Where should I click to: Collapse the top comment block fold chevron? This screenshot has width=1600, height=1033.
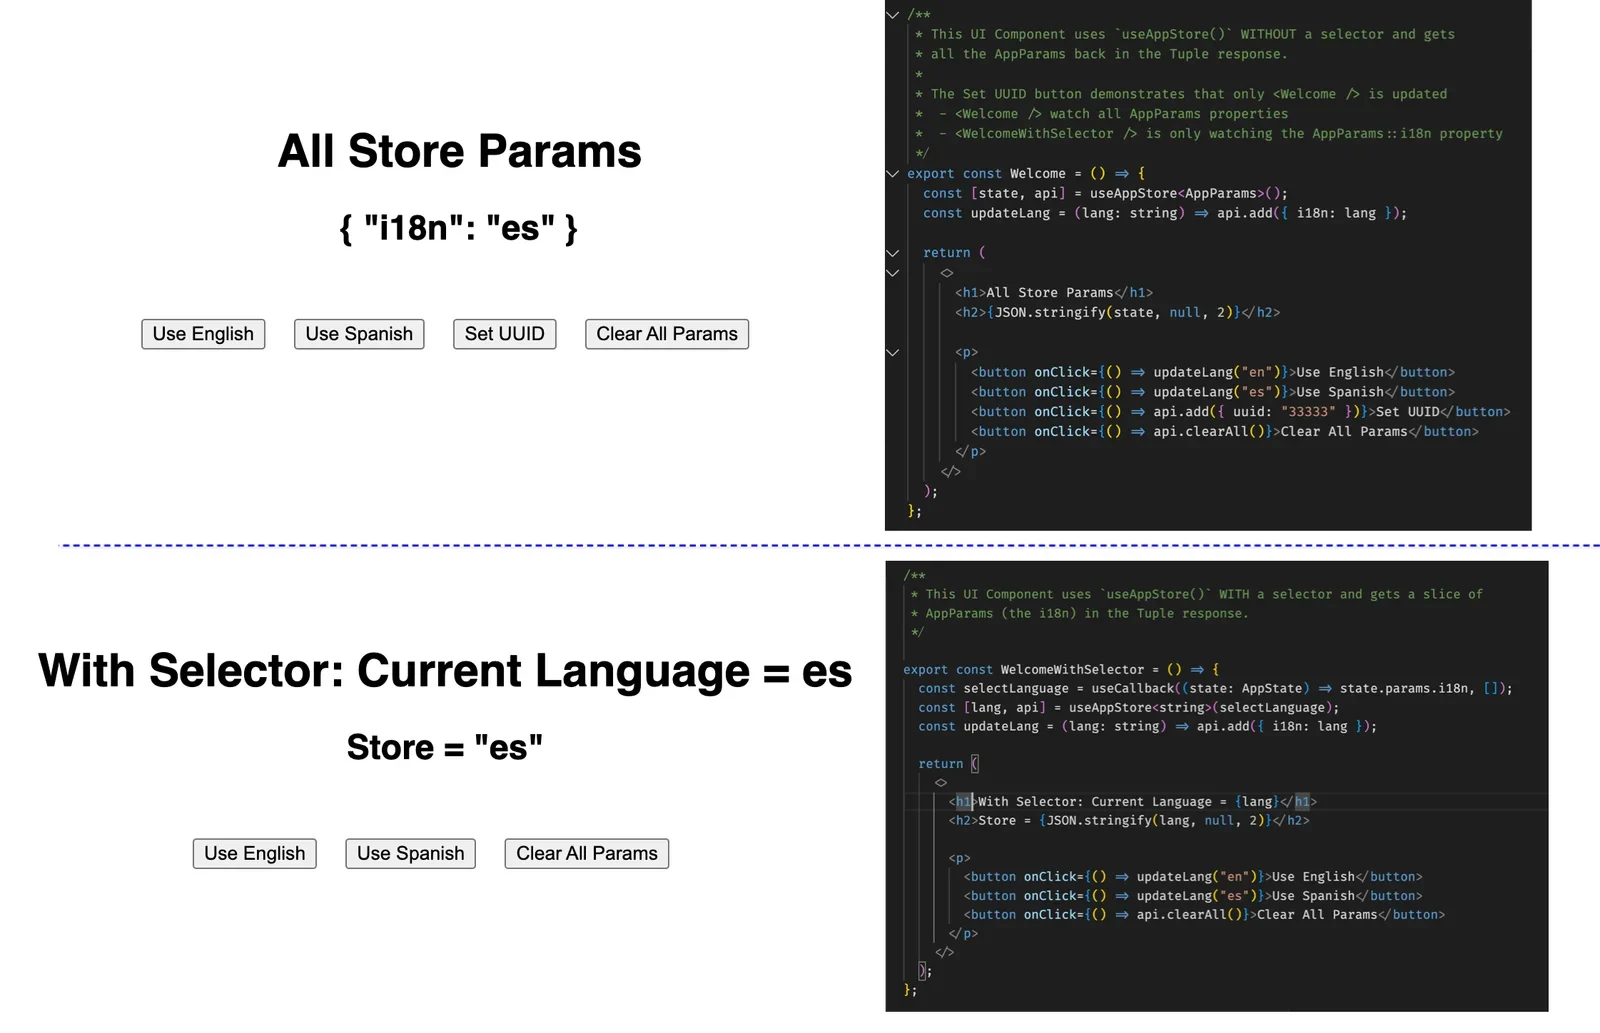(x=893, y=14)
